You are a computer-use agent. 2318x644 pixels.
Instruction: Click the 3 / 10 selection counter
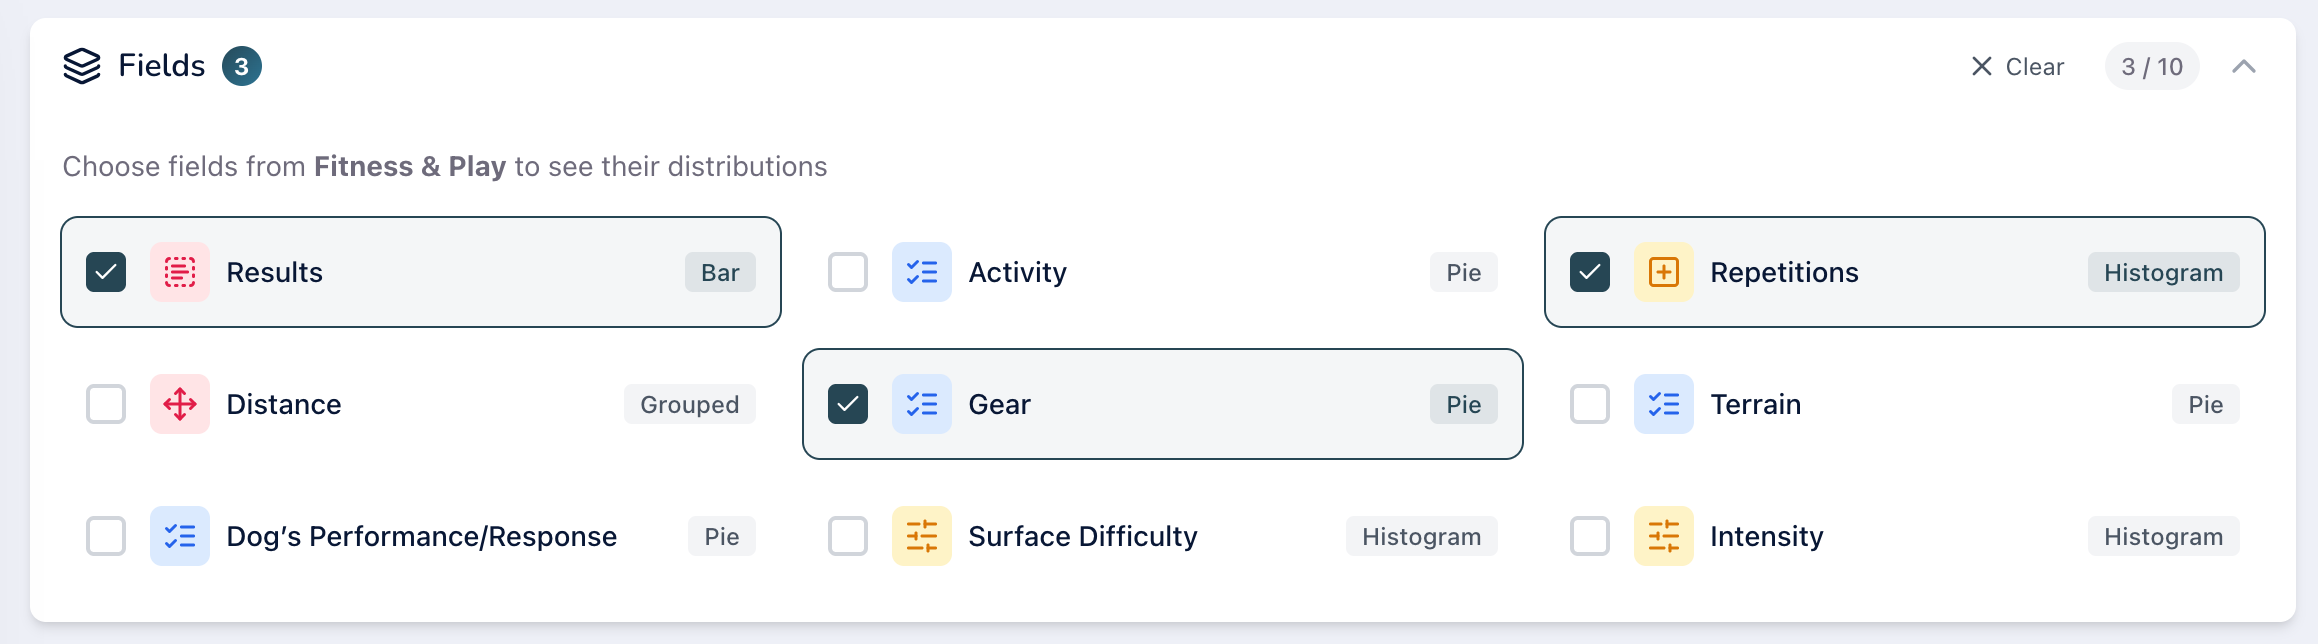2152,66
